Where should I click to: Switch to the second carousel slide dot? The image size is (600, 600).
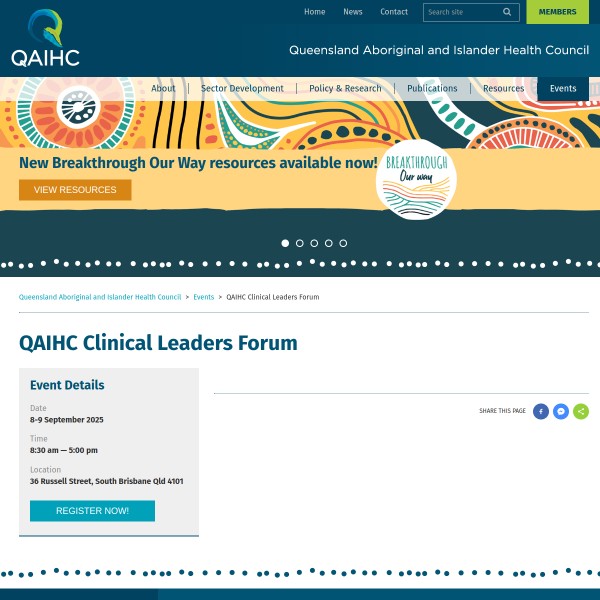[300, 243]
